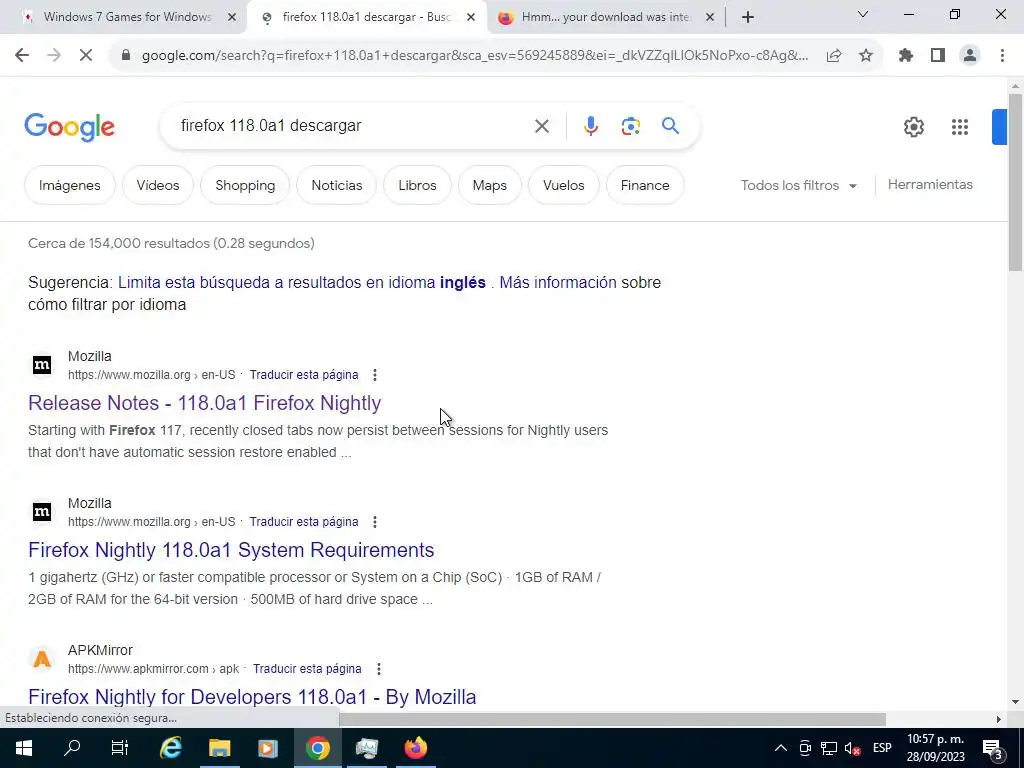Select the firefox 118.0a1 descargar tab

coord(366,17)
